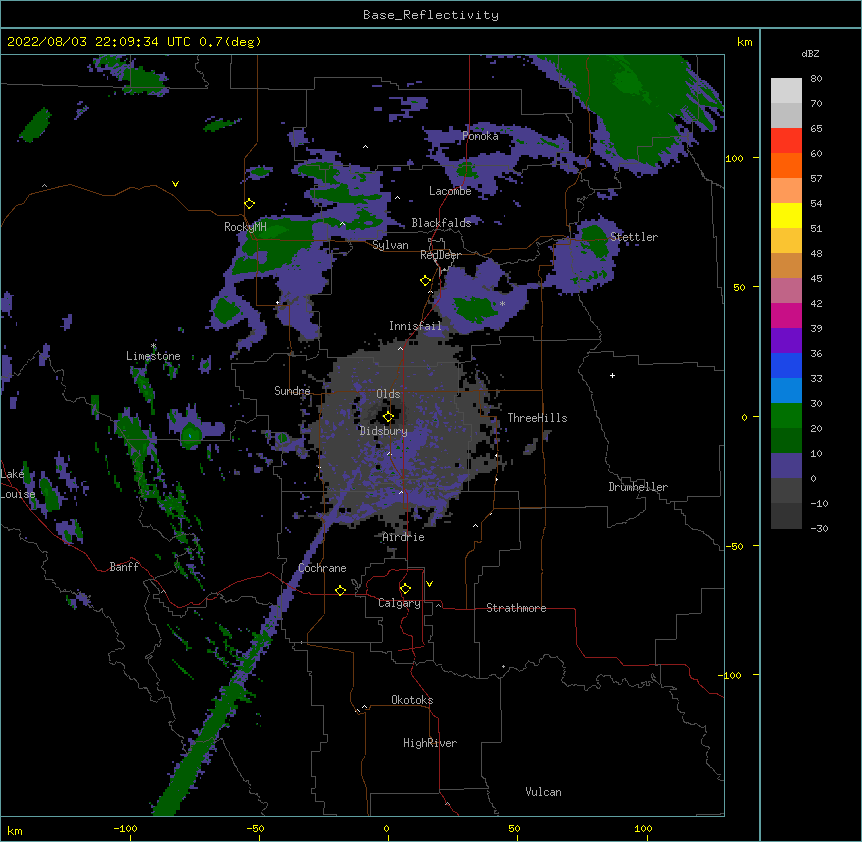Click the 51 dBZ yellow color swatch
The height and width of the screenshot is (842, 862).
click(786, 215)
